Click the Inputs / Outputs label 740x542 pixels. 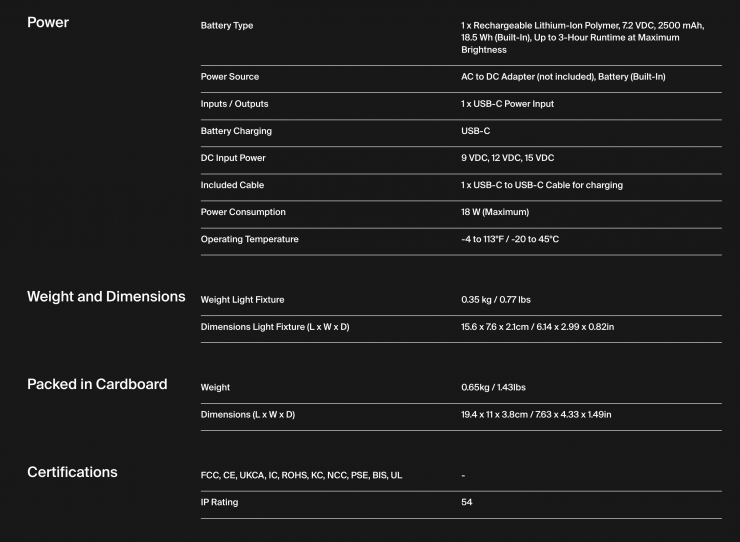point(234,104)
